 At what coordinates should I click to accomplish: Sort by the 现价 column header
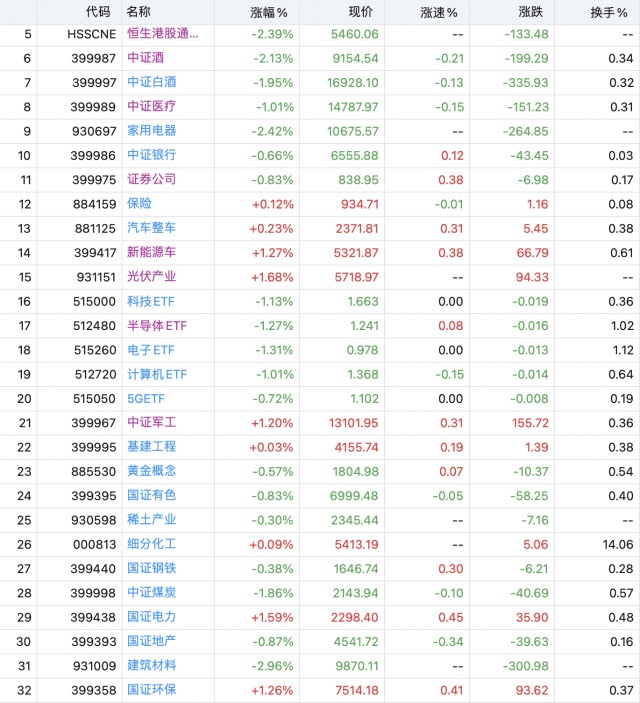pyautogui.click(x=361, y=12)
